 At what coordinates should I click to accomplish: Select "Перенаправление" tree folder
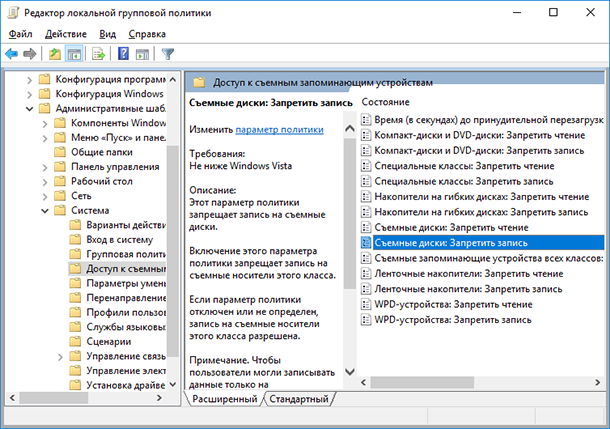[x=126, y=298]
